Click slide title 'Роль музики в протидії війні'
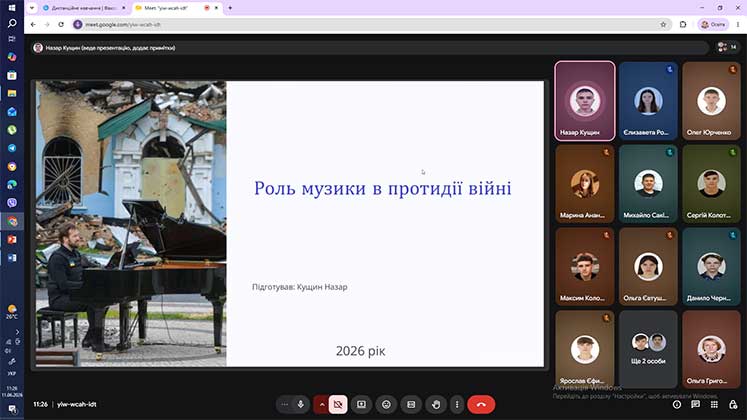 pyautogui.click(x=383, y=188)
